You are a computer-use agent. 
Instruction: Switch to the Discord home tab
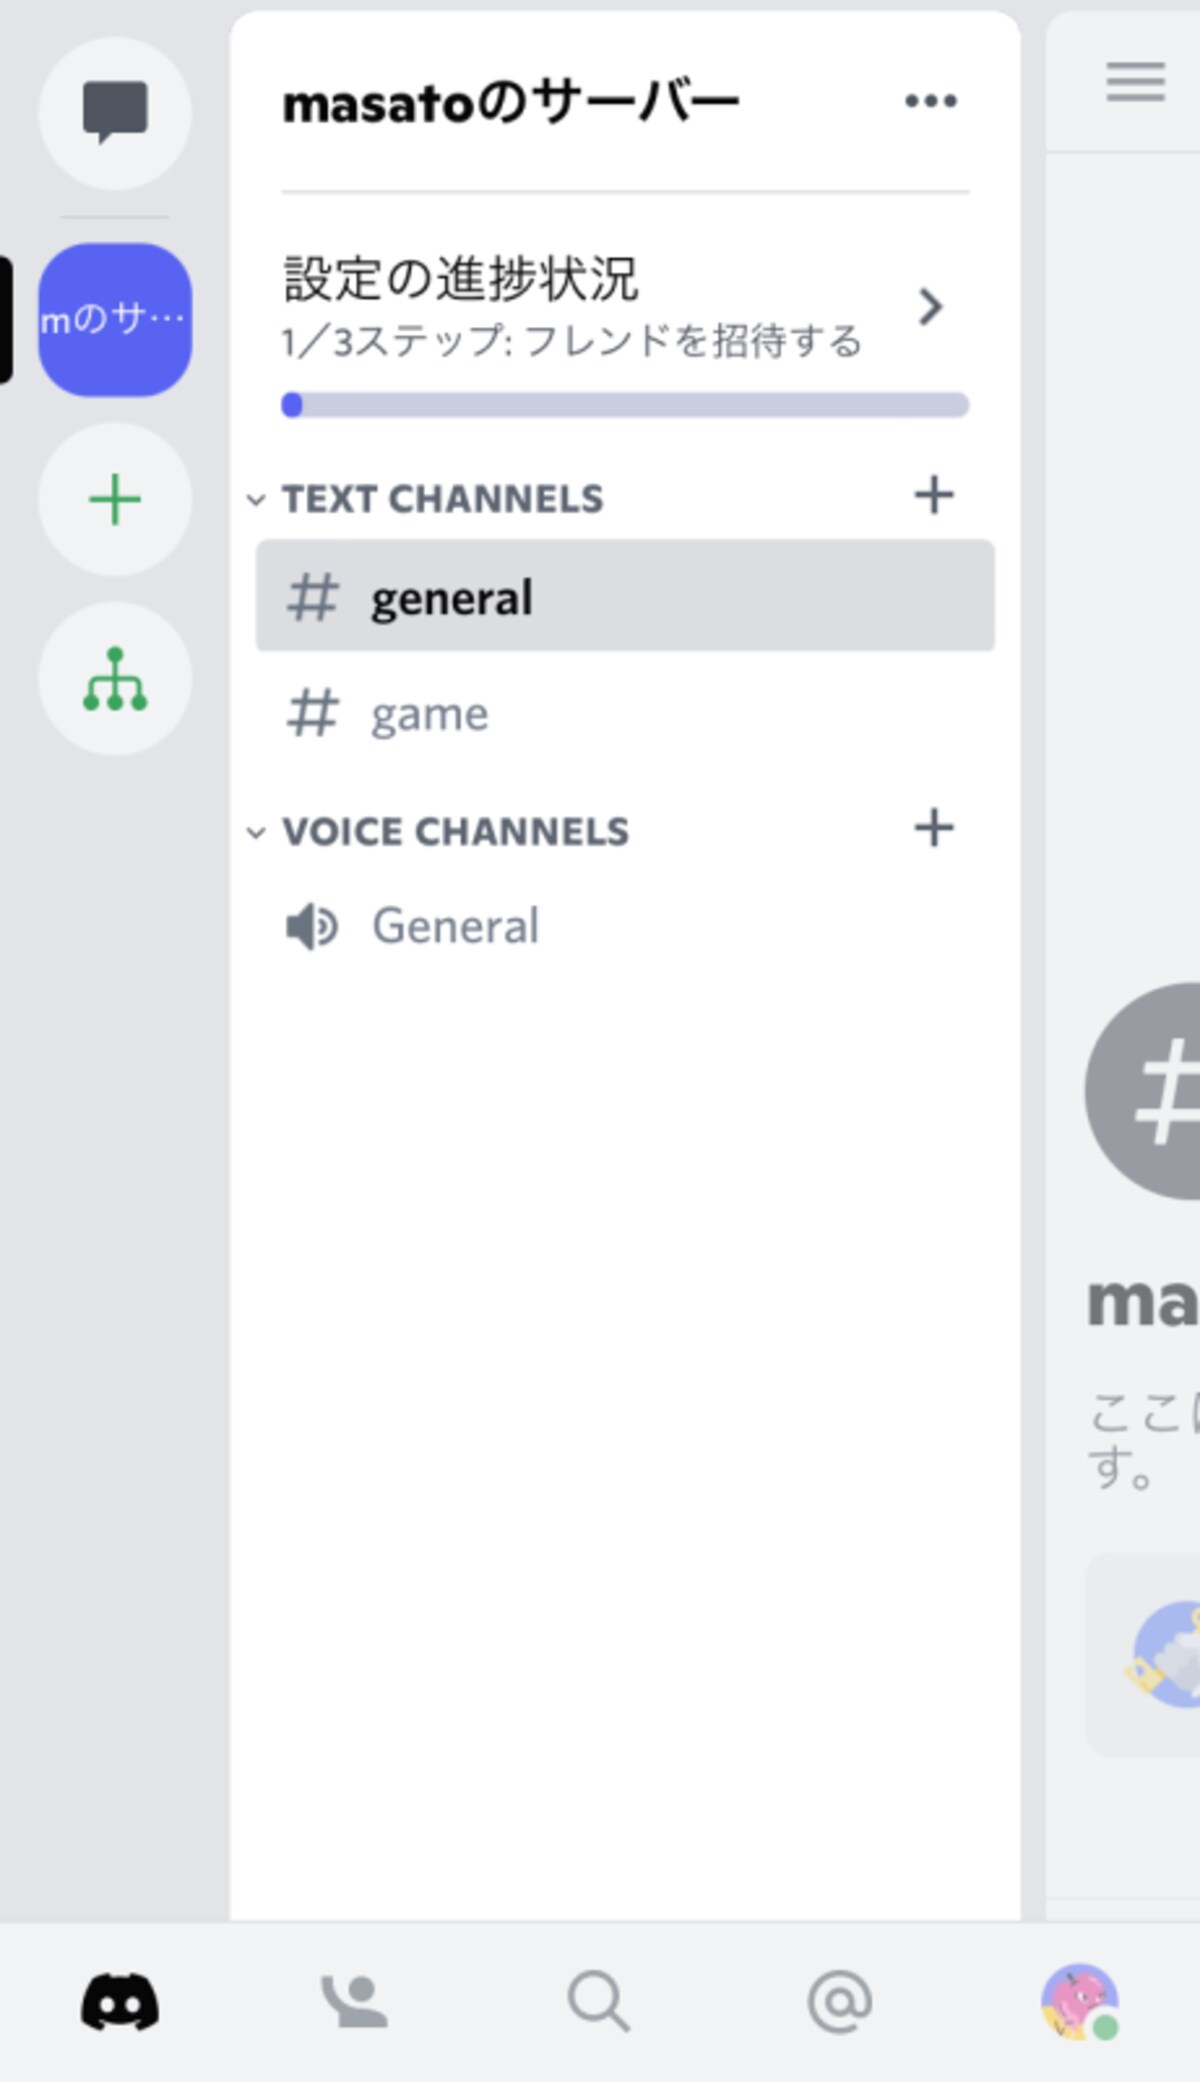120,2002
